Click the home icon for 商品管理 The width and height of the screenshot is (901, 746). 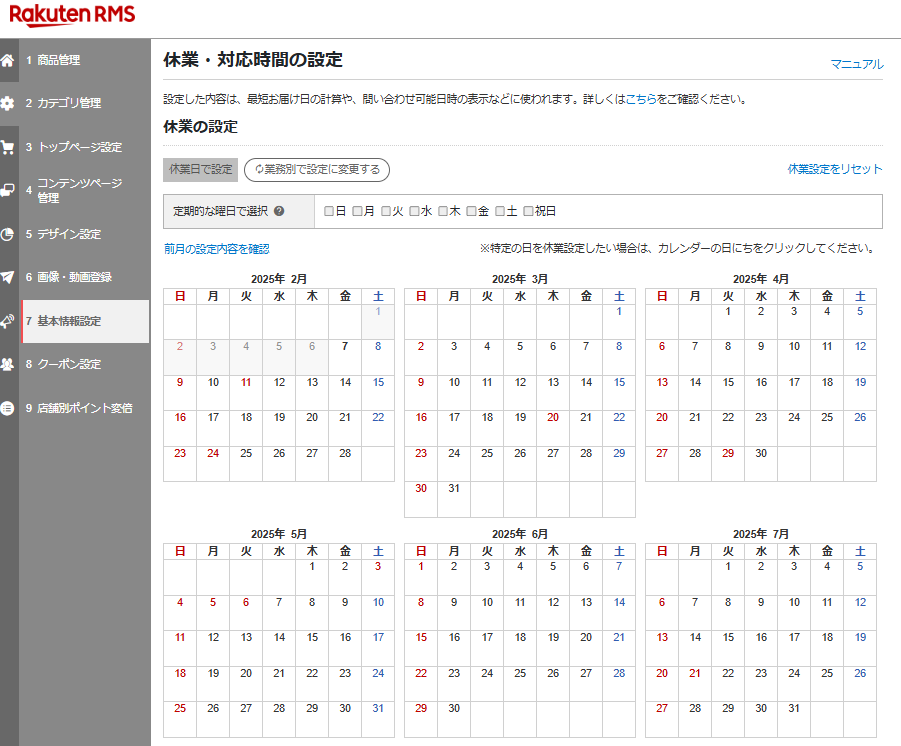click(8, 60)
